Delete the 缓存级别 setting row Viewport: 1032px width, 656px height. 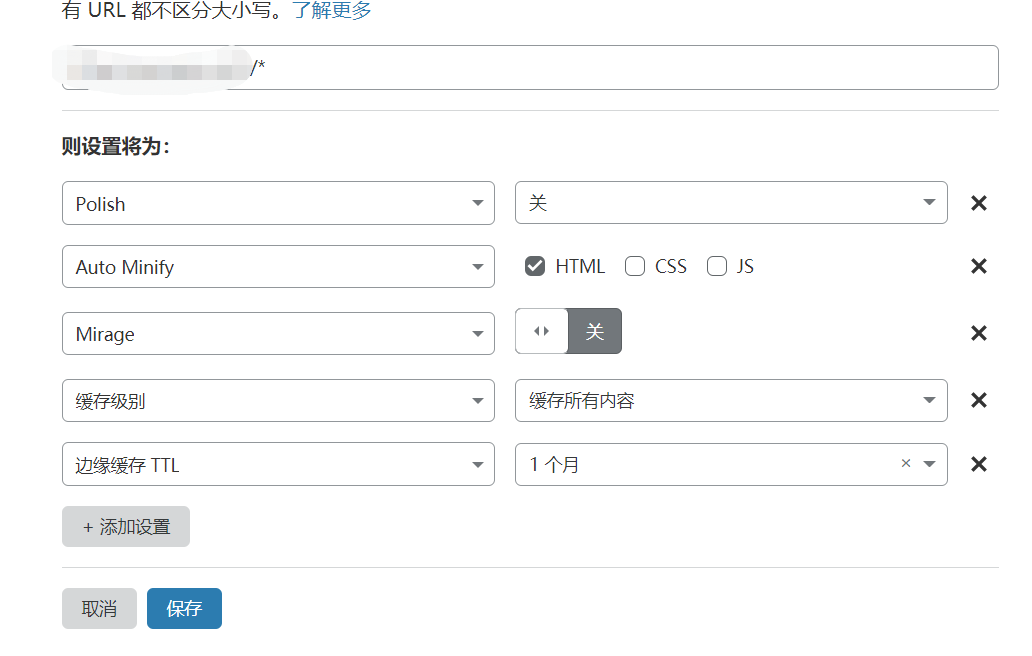pos(979,400)
